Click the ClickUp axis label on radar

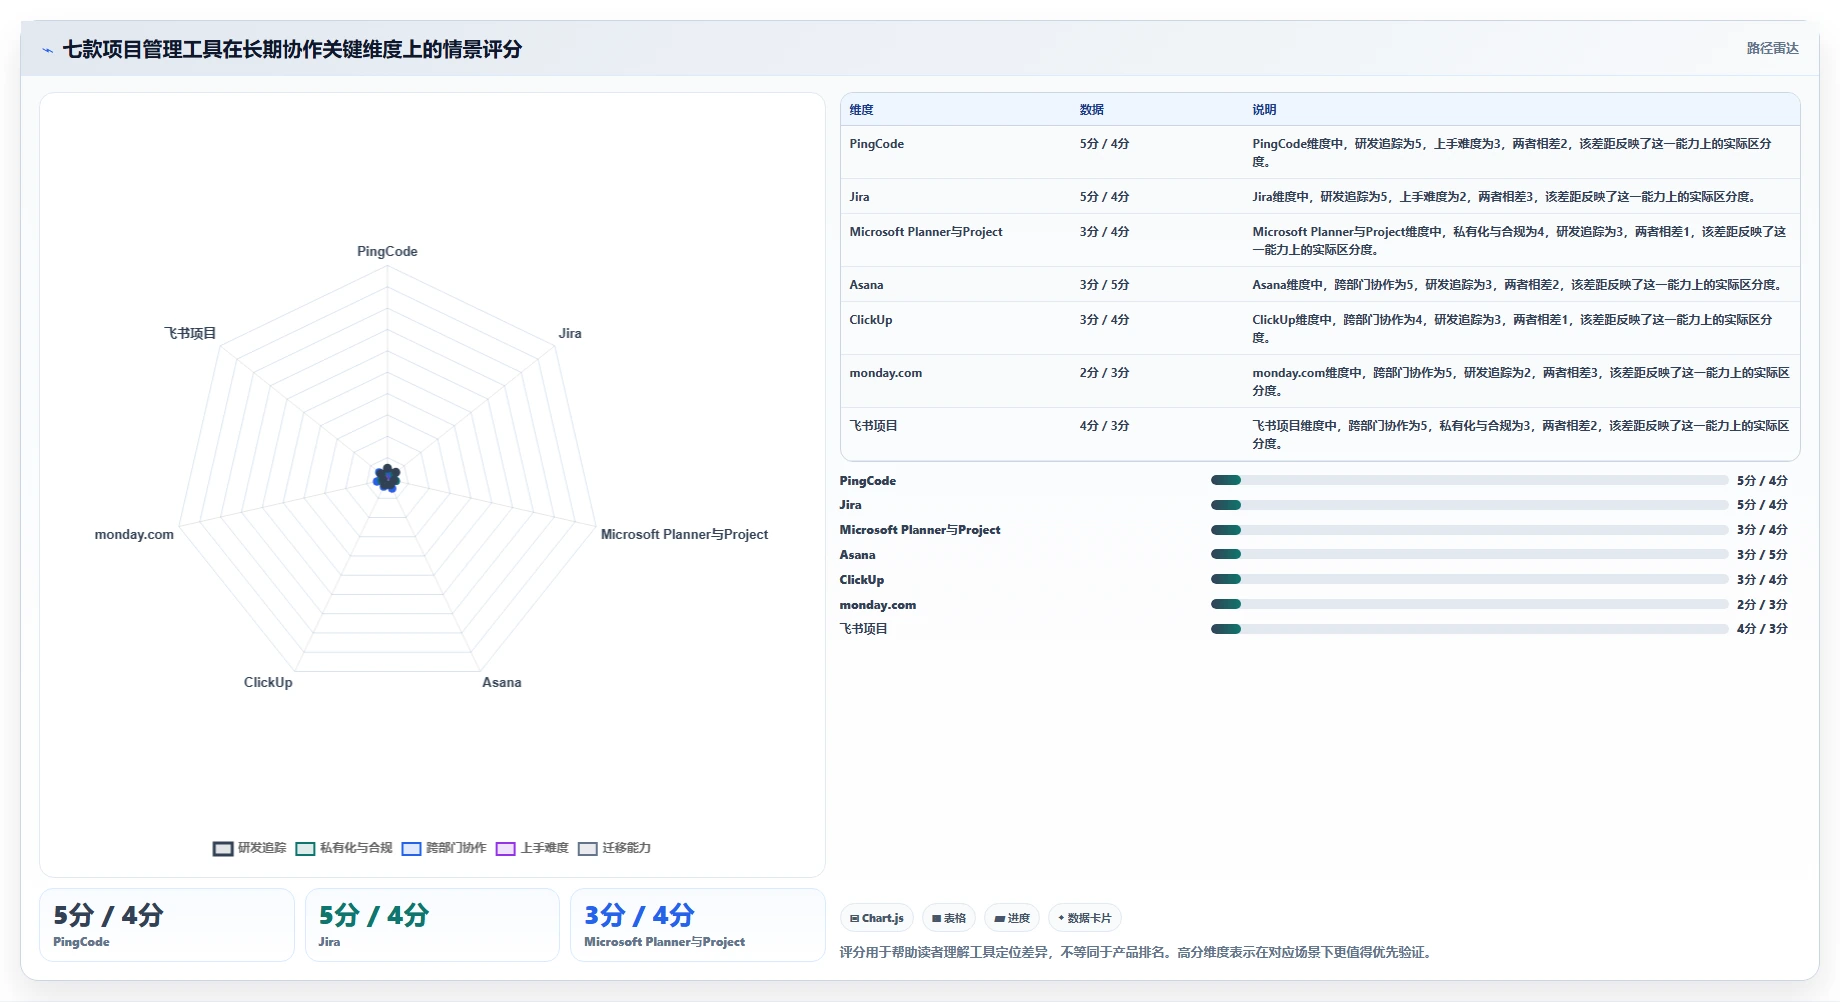tap(268, 682)
